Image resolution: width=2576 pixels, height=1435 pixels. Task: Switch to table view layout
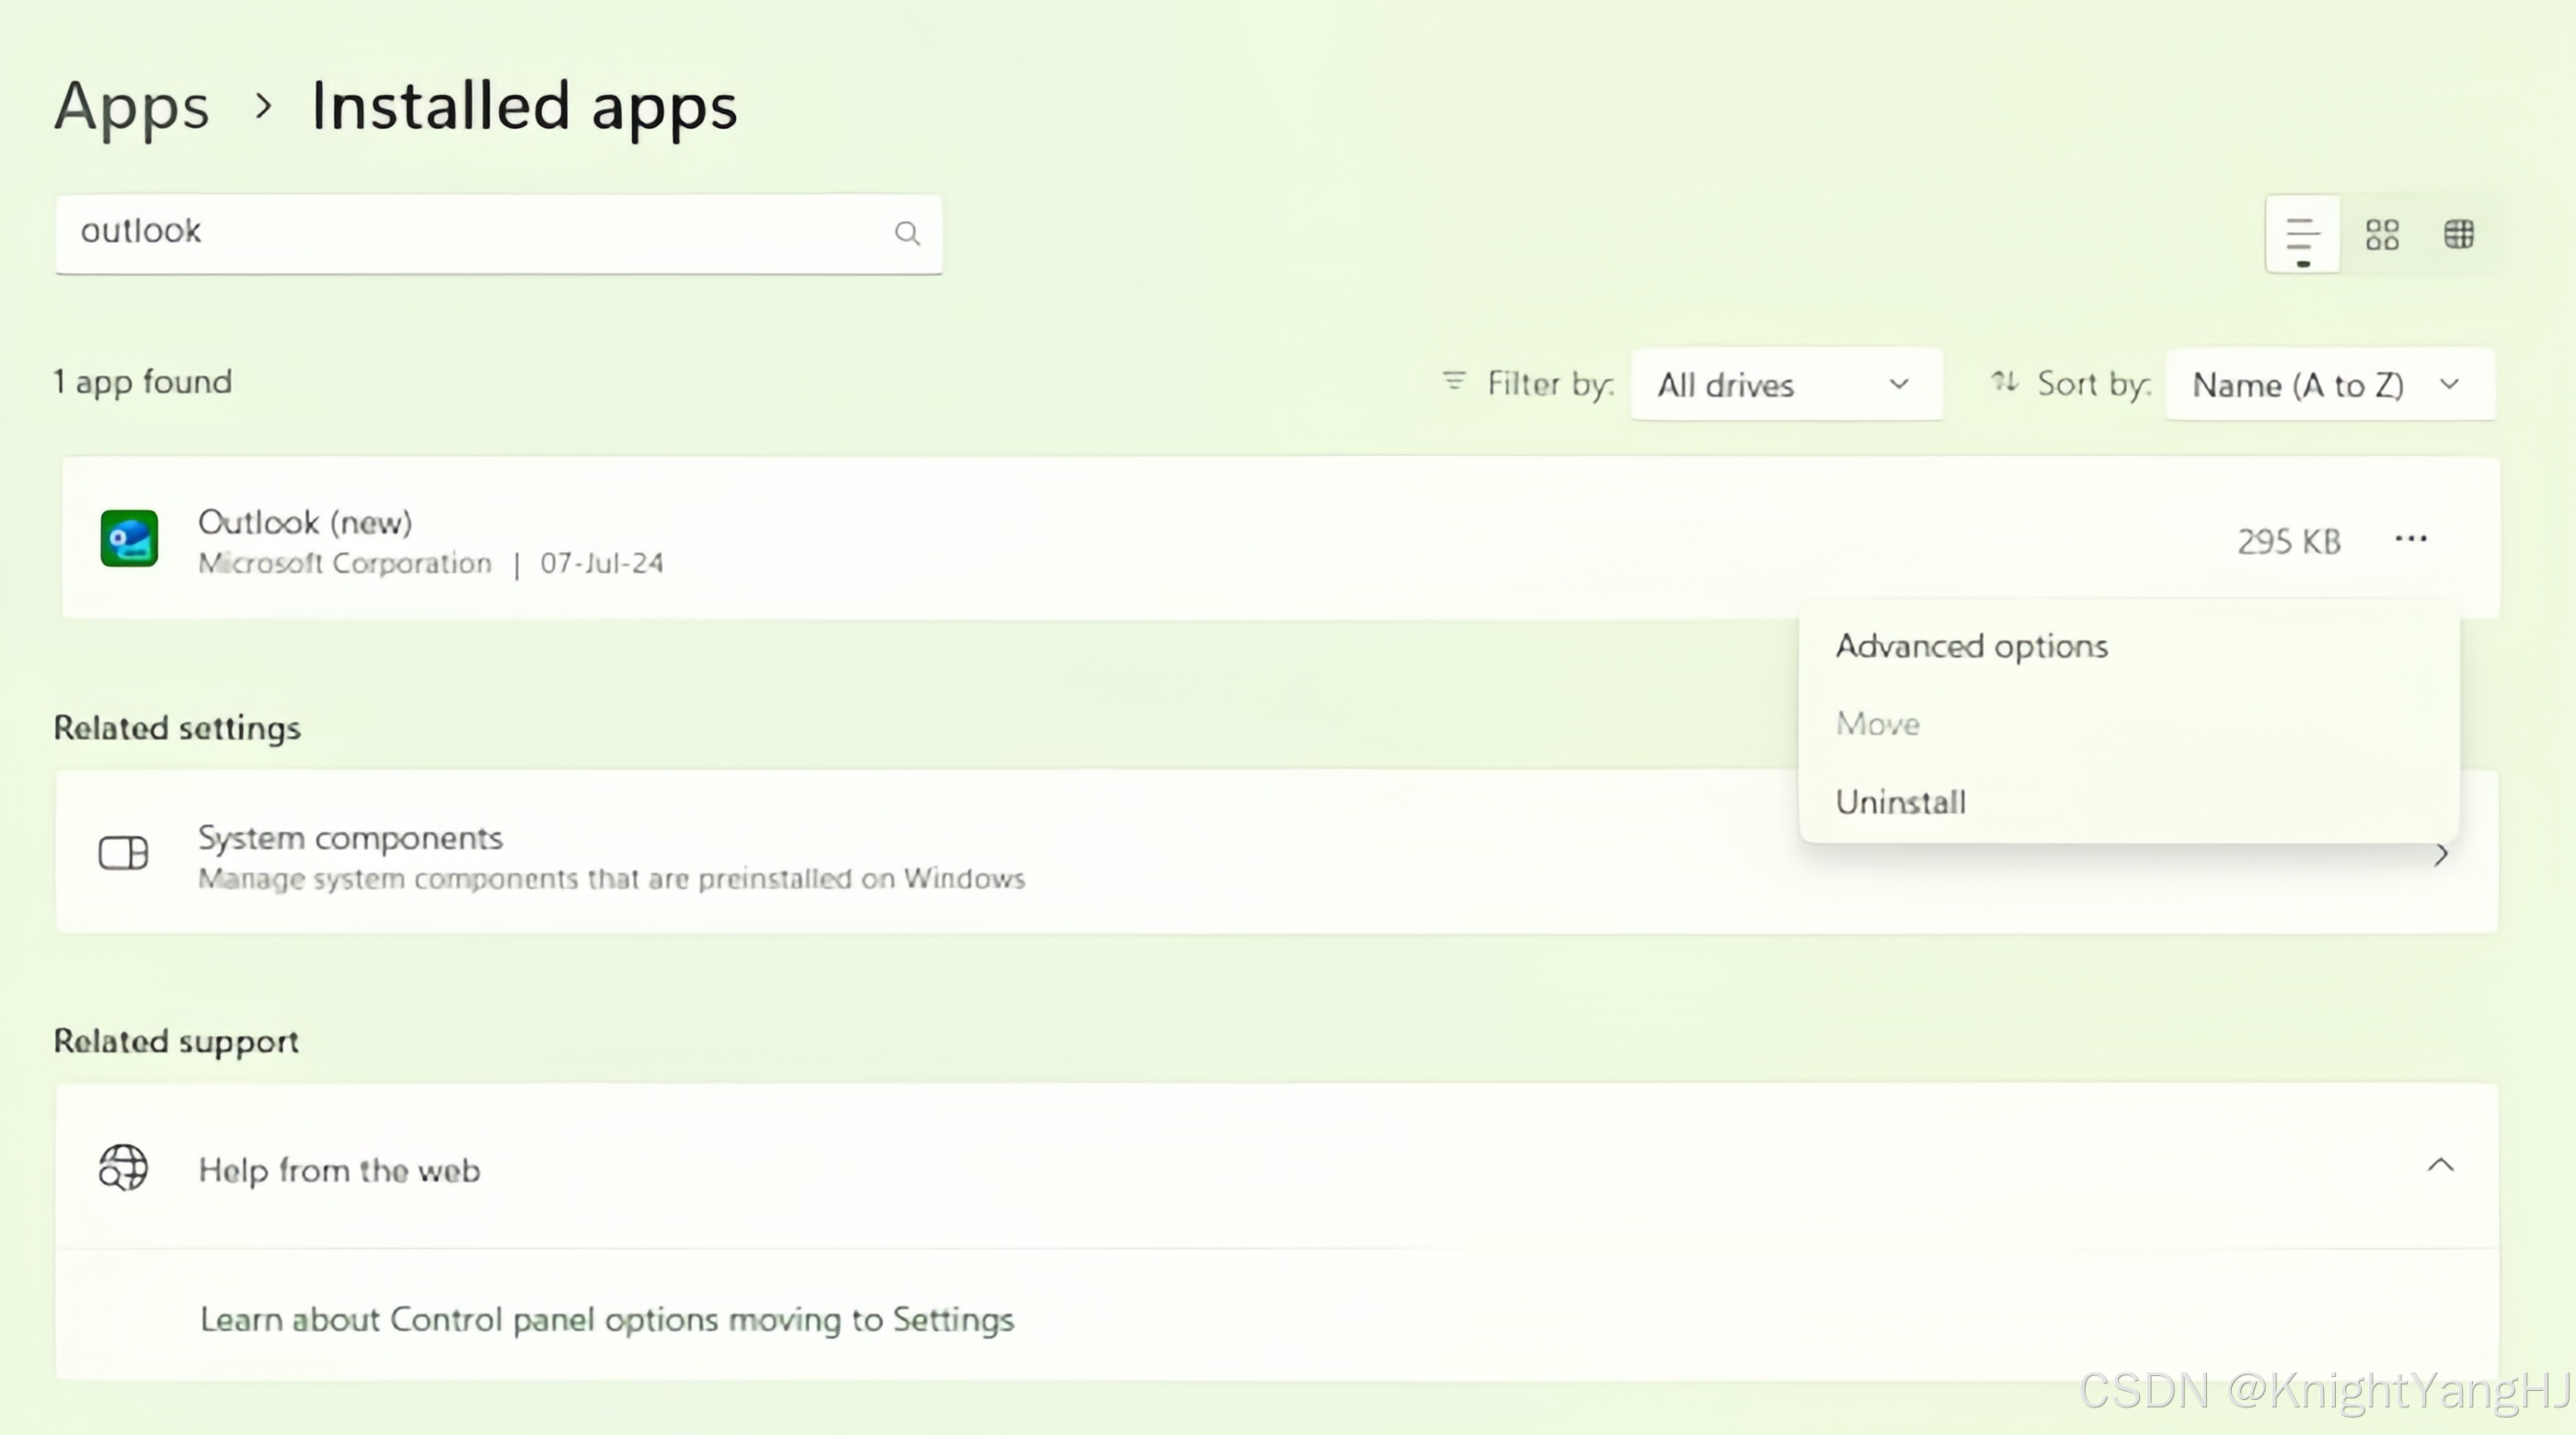tap(2459, 235)
